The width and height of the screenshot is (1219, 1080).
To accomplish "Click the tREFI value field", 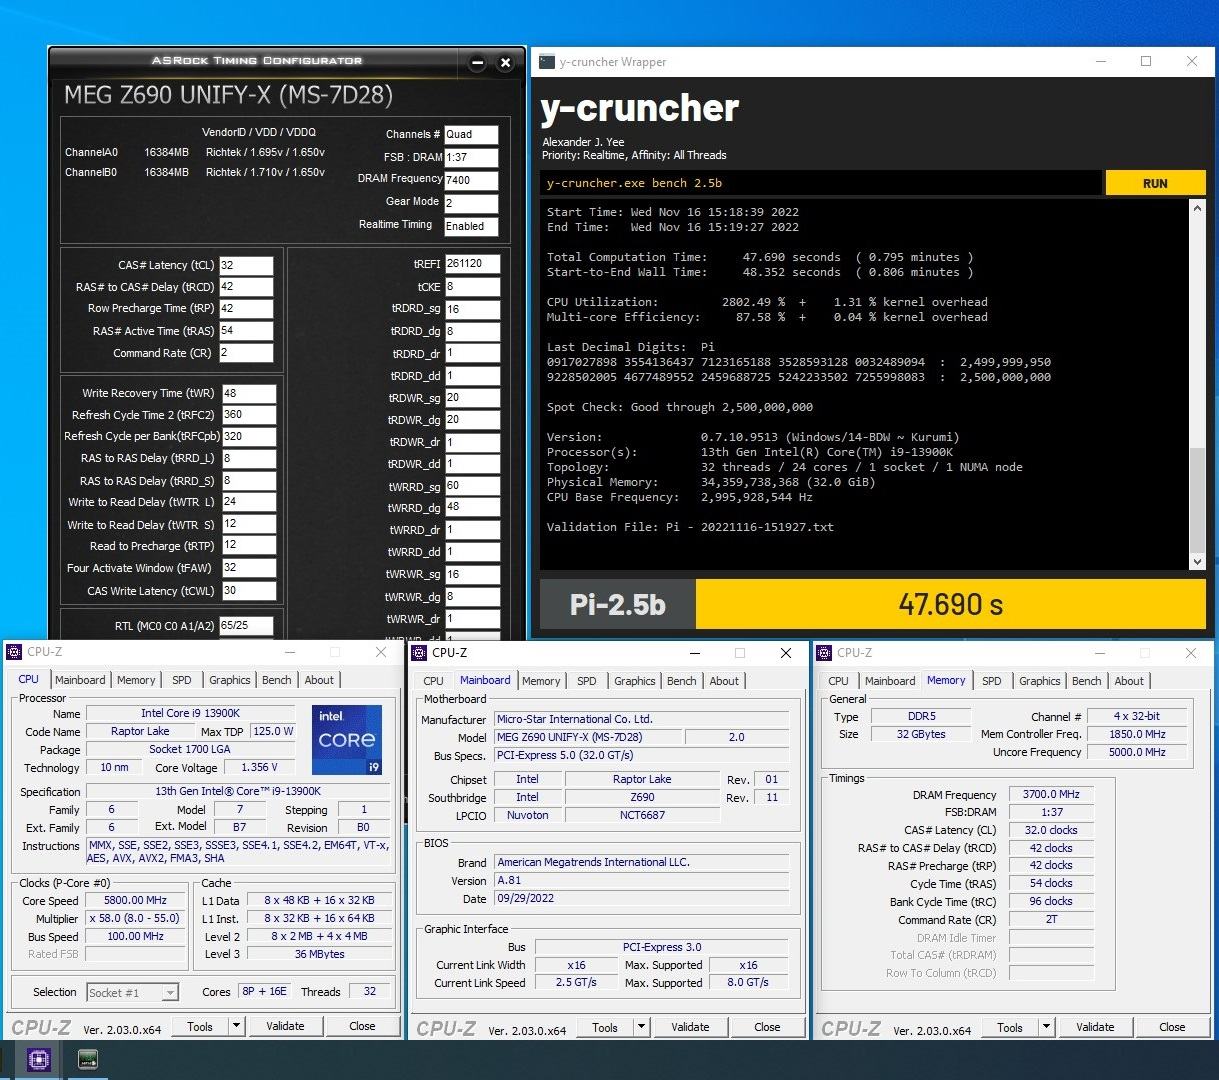I will click(x=472, y=264).
